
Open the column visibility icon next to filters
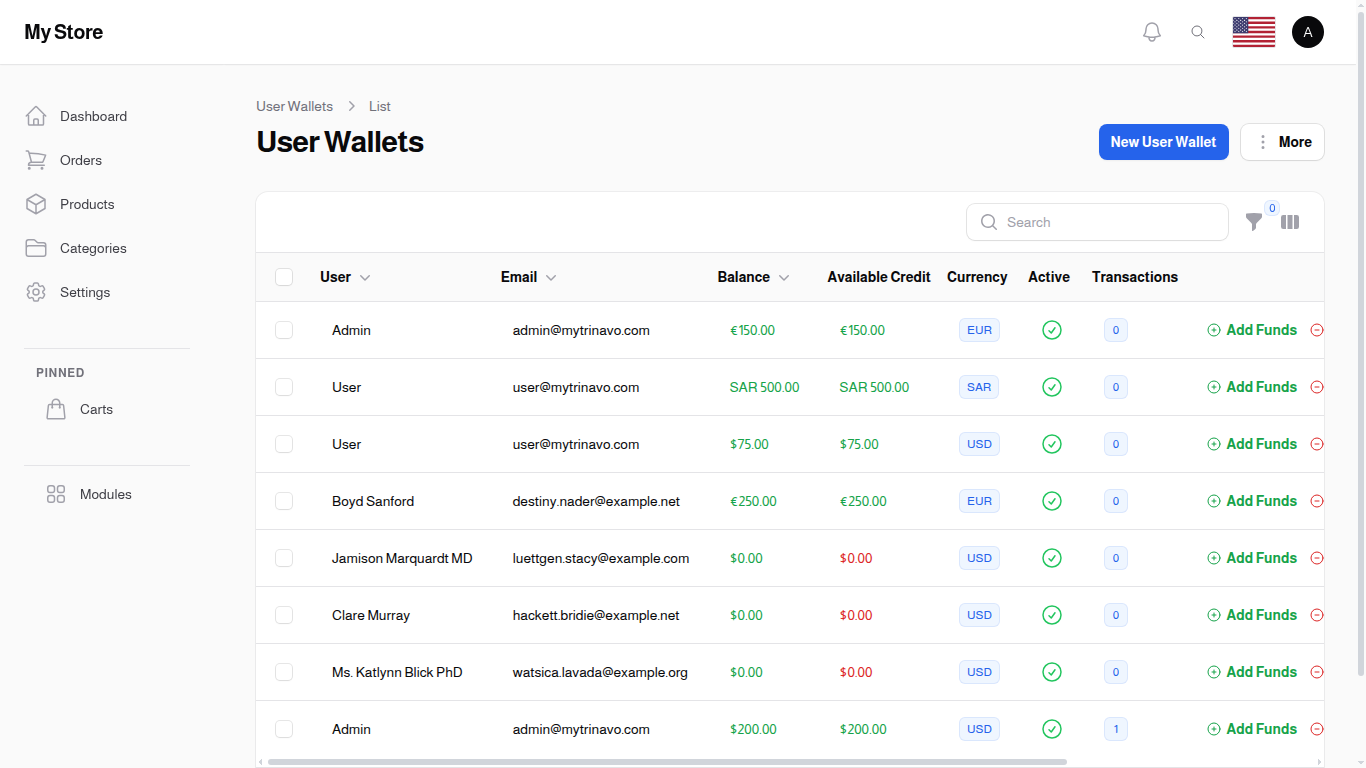[x=1290, y=222]
